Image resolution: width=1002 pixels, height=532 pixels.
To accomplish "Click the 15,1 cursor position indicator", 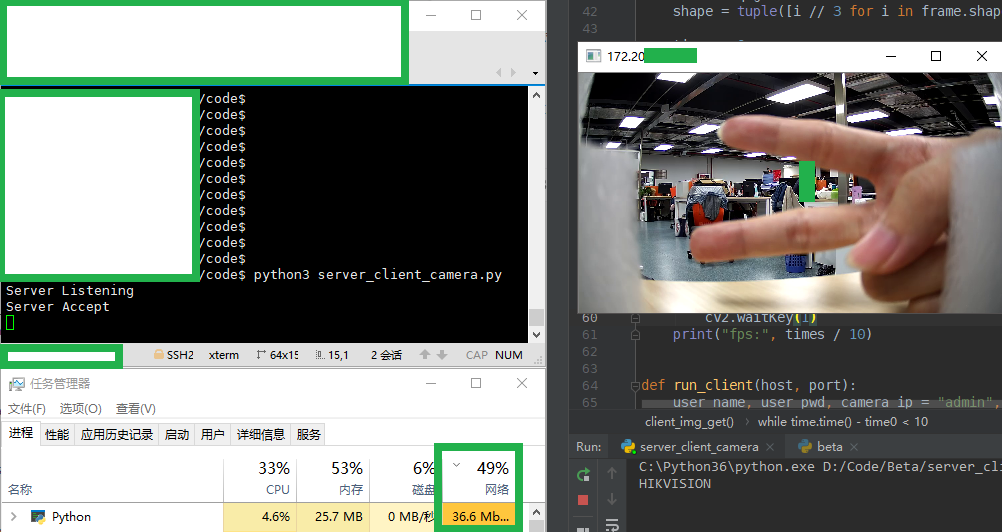I will tap(332, 355).
